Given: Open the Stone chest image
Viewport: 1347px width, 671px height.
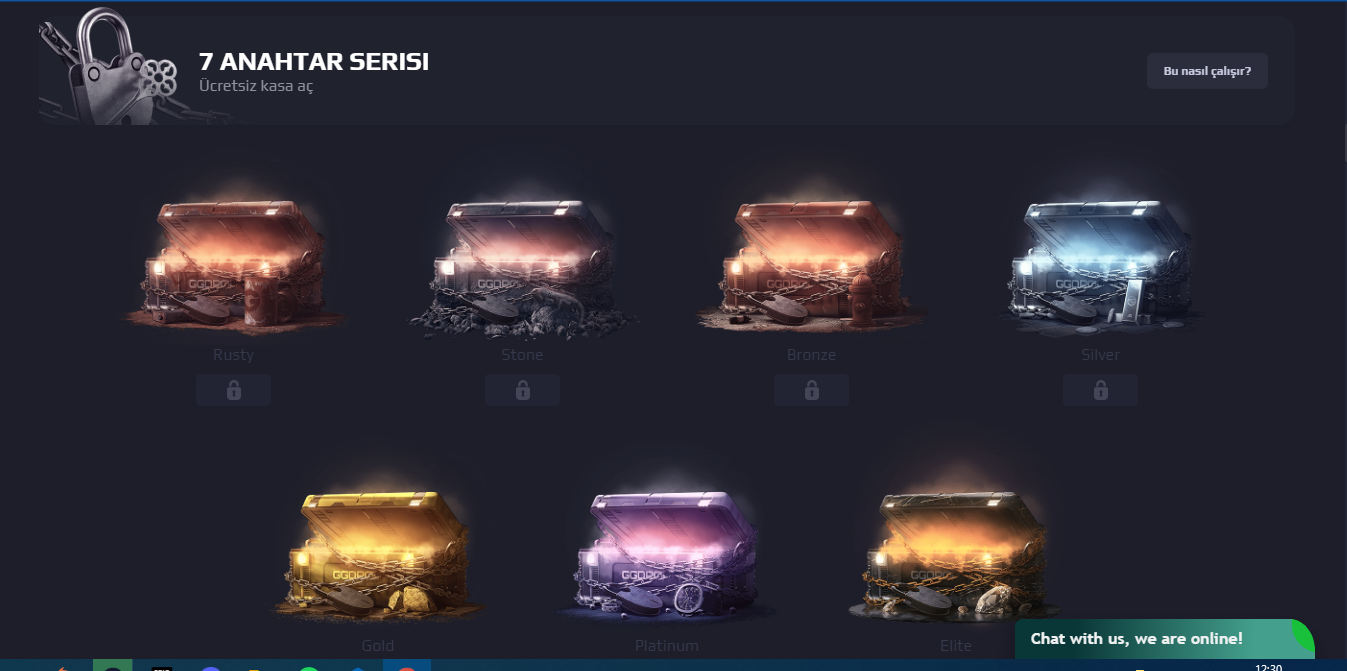Looking at the screenshot, I should coord(522,265).
